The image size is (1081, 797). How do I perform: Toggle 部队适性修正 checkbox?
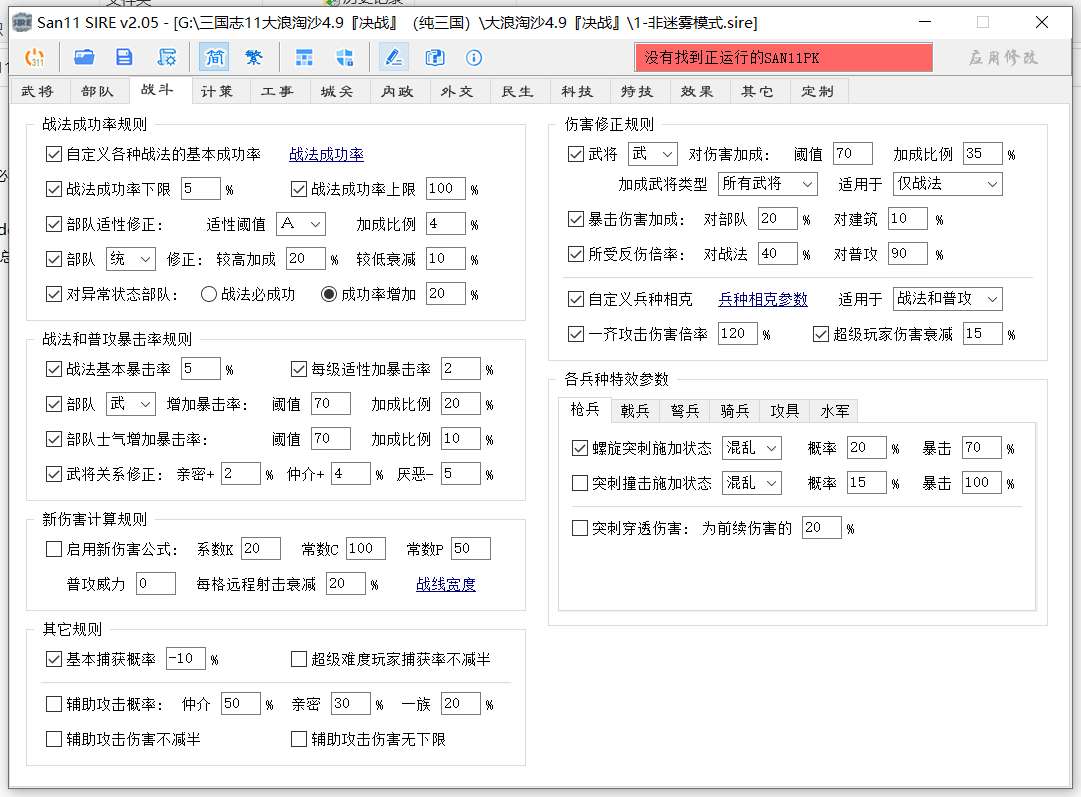click(54, 224)
